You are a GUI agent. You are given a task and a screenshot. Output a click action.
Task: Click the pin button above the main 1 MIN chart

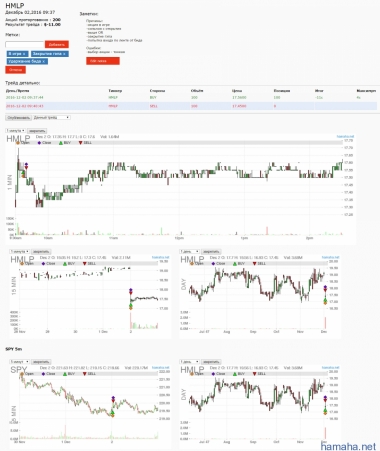(x=37, y=131)
